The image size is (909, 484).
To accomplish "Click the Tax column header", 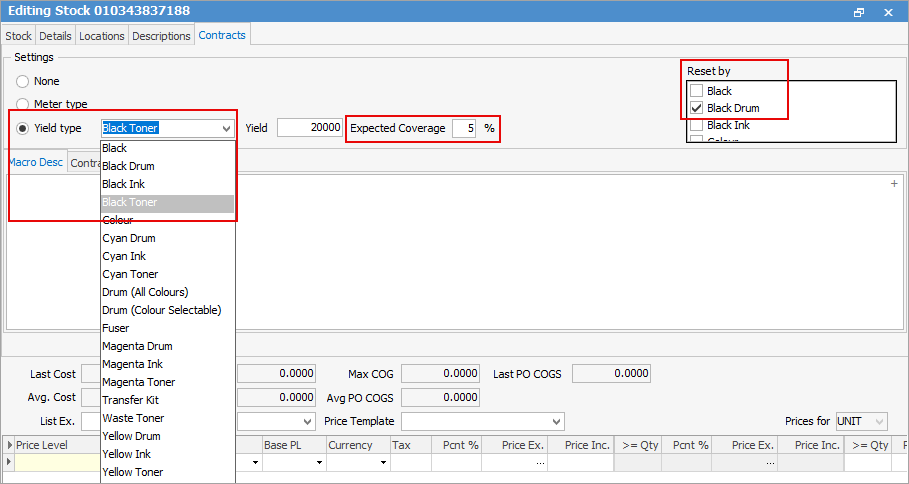I will 411,445.
